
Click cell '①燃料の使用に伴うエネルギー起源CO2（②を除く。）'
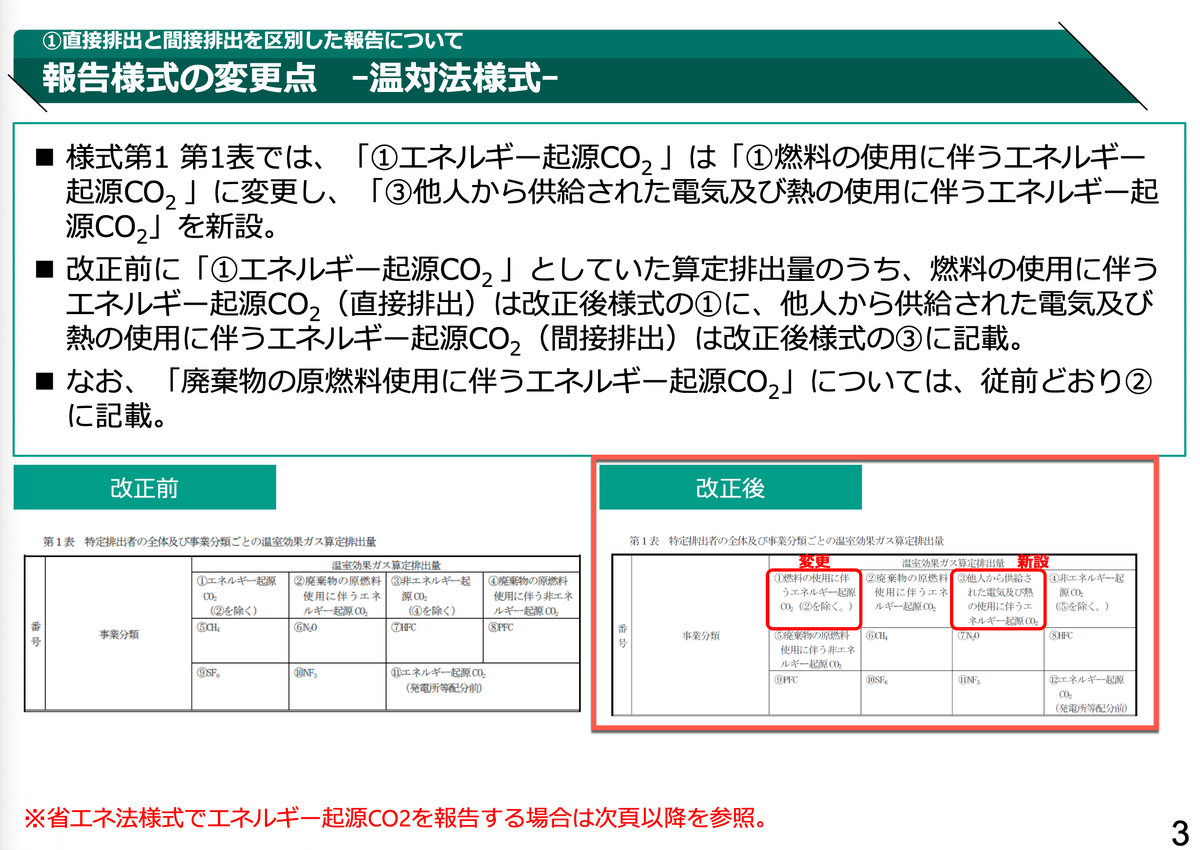point(814,599)
